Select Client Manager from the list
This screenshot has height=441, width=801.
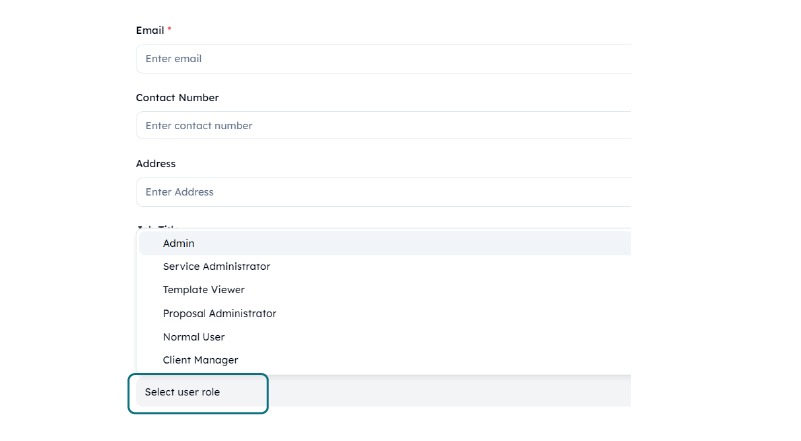click(x=200, y=360)
